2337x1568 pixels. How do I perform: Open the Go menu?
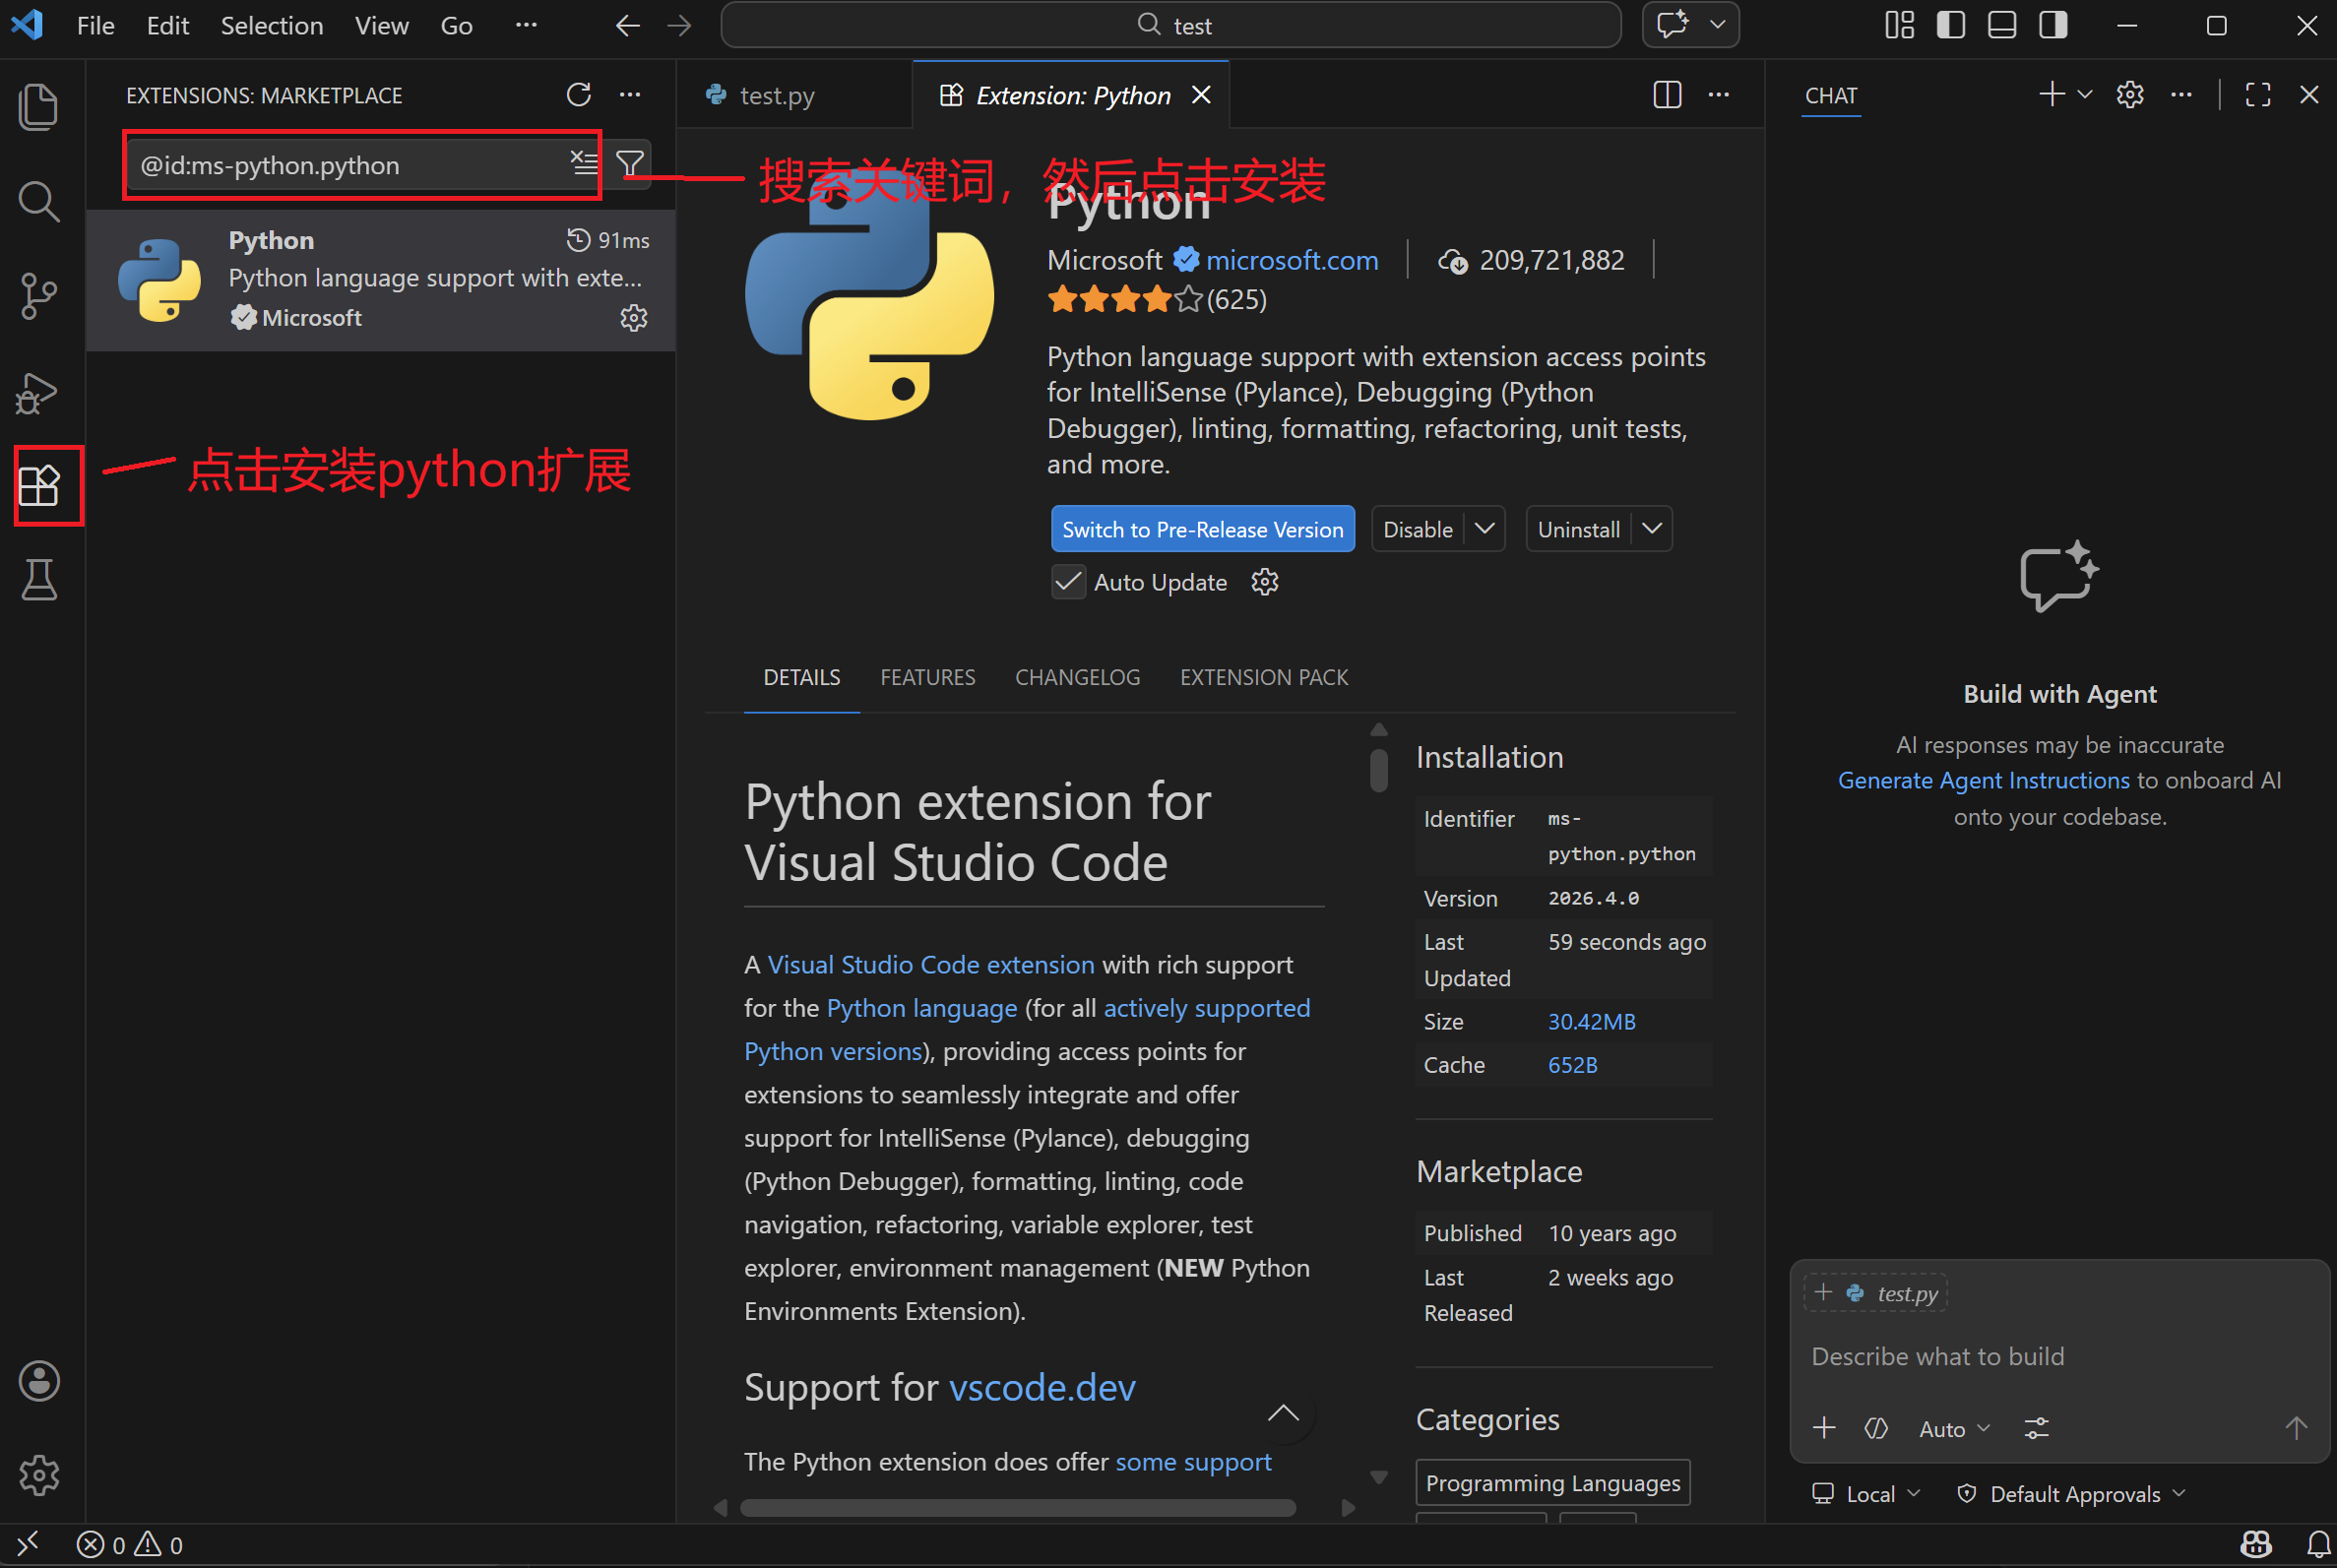455,25
